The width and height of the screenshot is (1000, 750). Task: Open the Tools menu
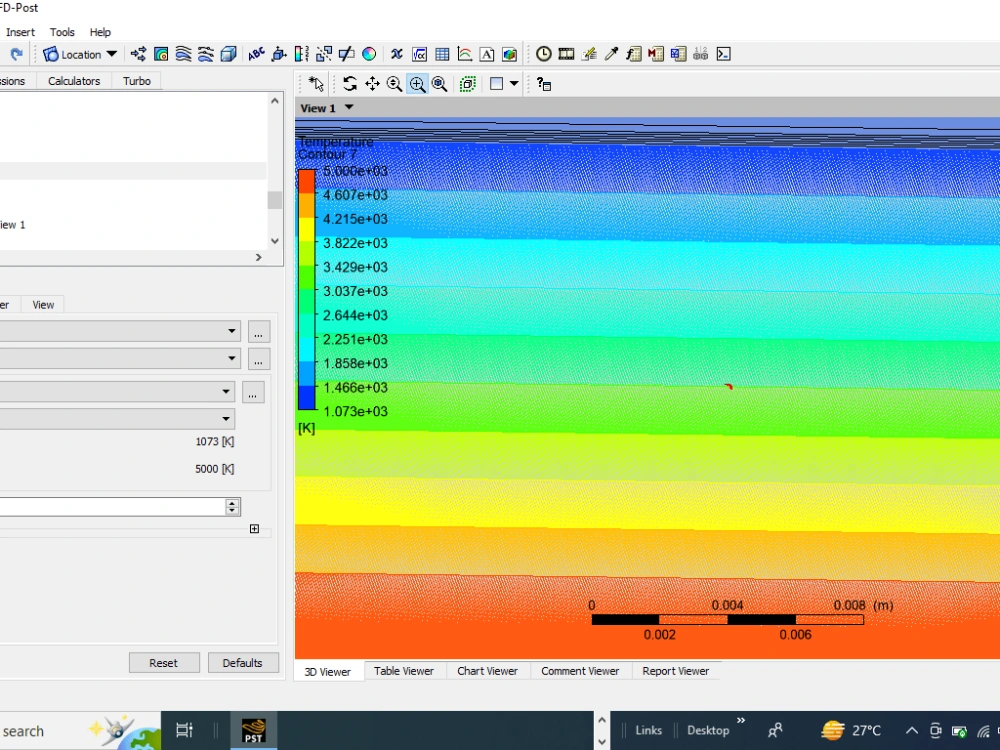(62, 31)
